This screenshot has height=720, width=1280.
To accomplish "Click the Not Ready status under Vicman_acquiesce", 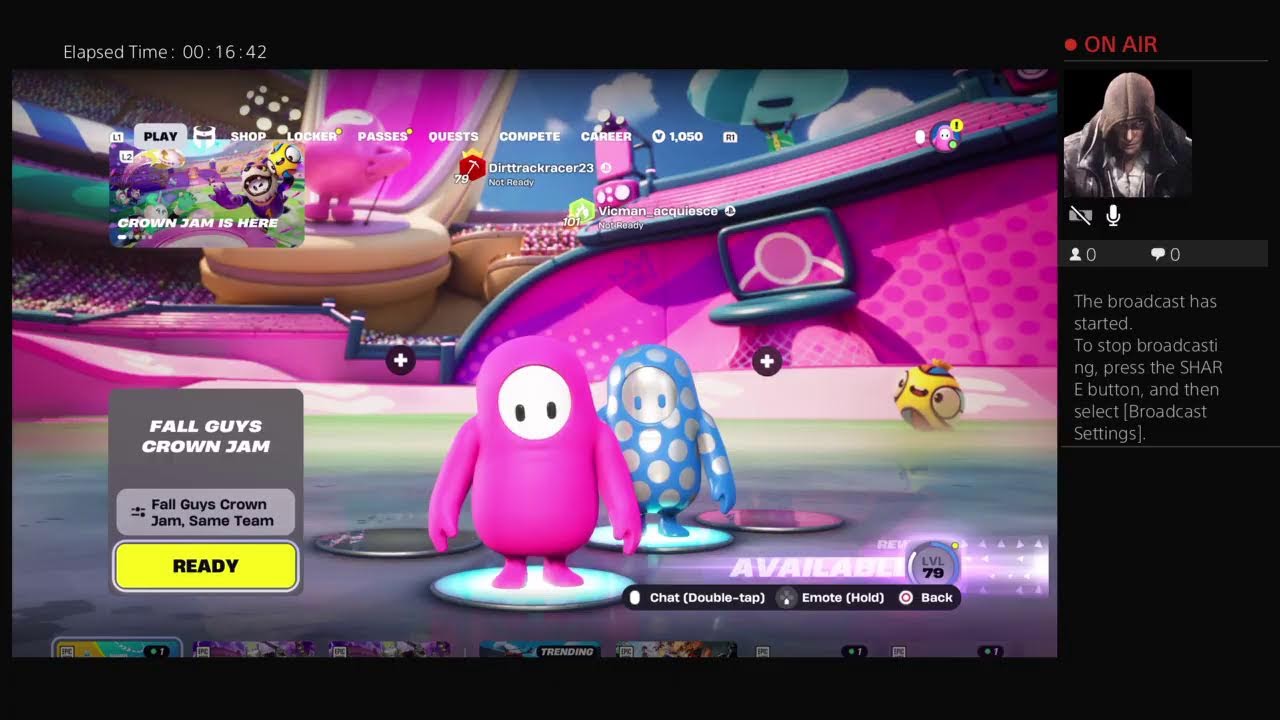I will [x=621, y=225].
